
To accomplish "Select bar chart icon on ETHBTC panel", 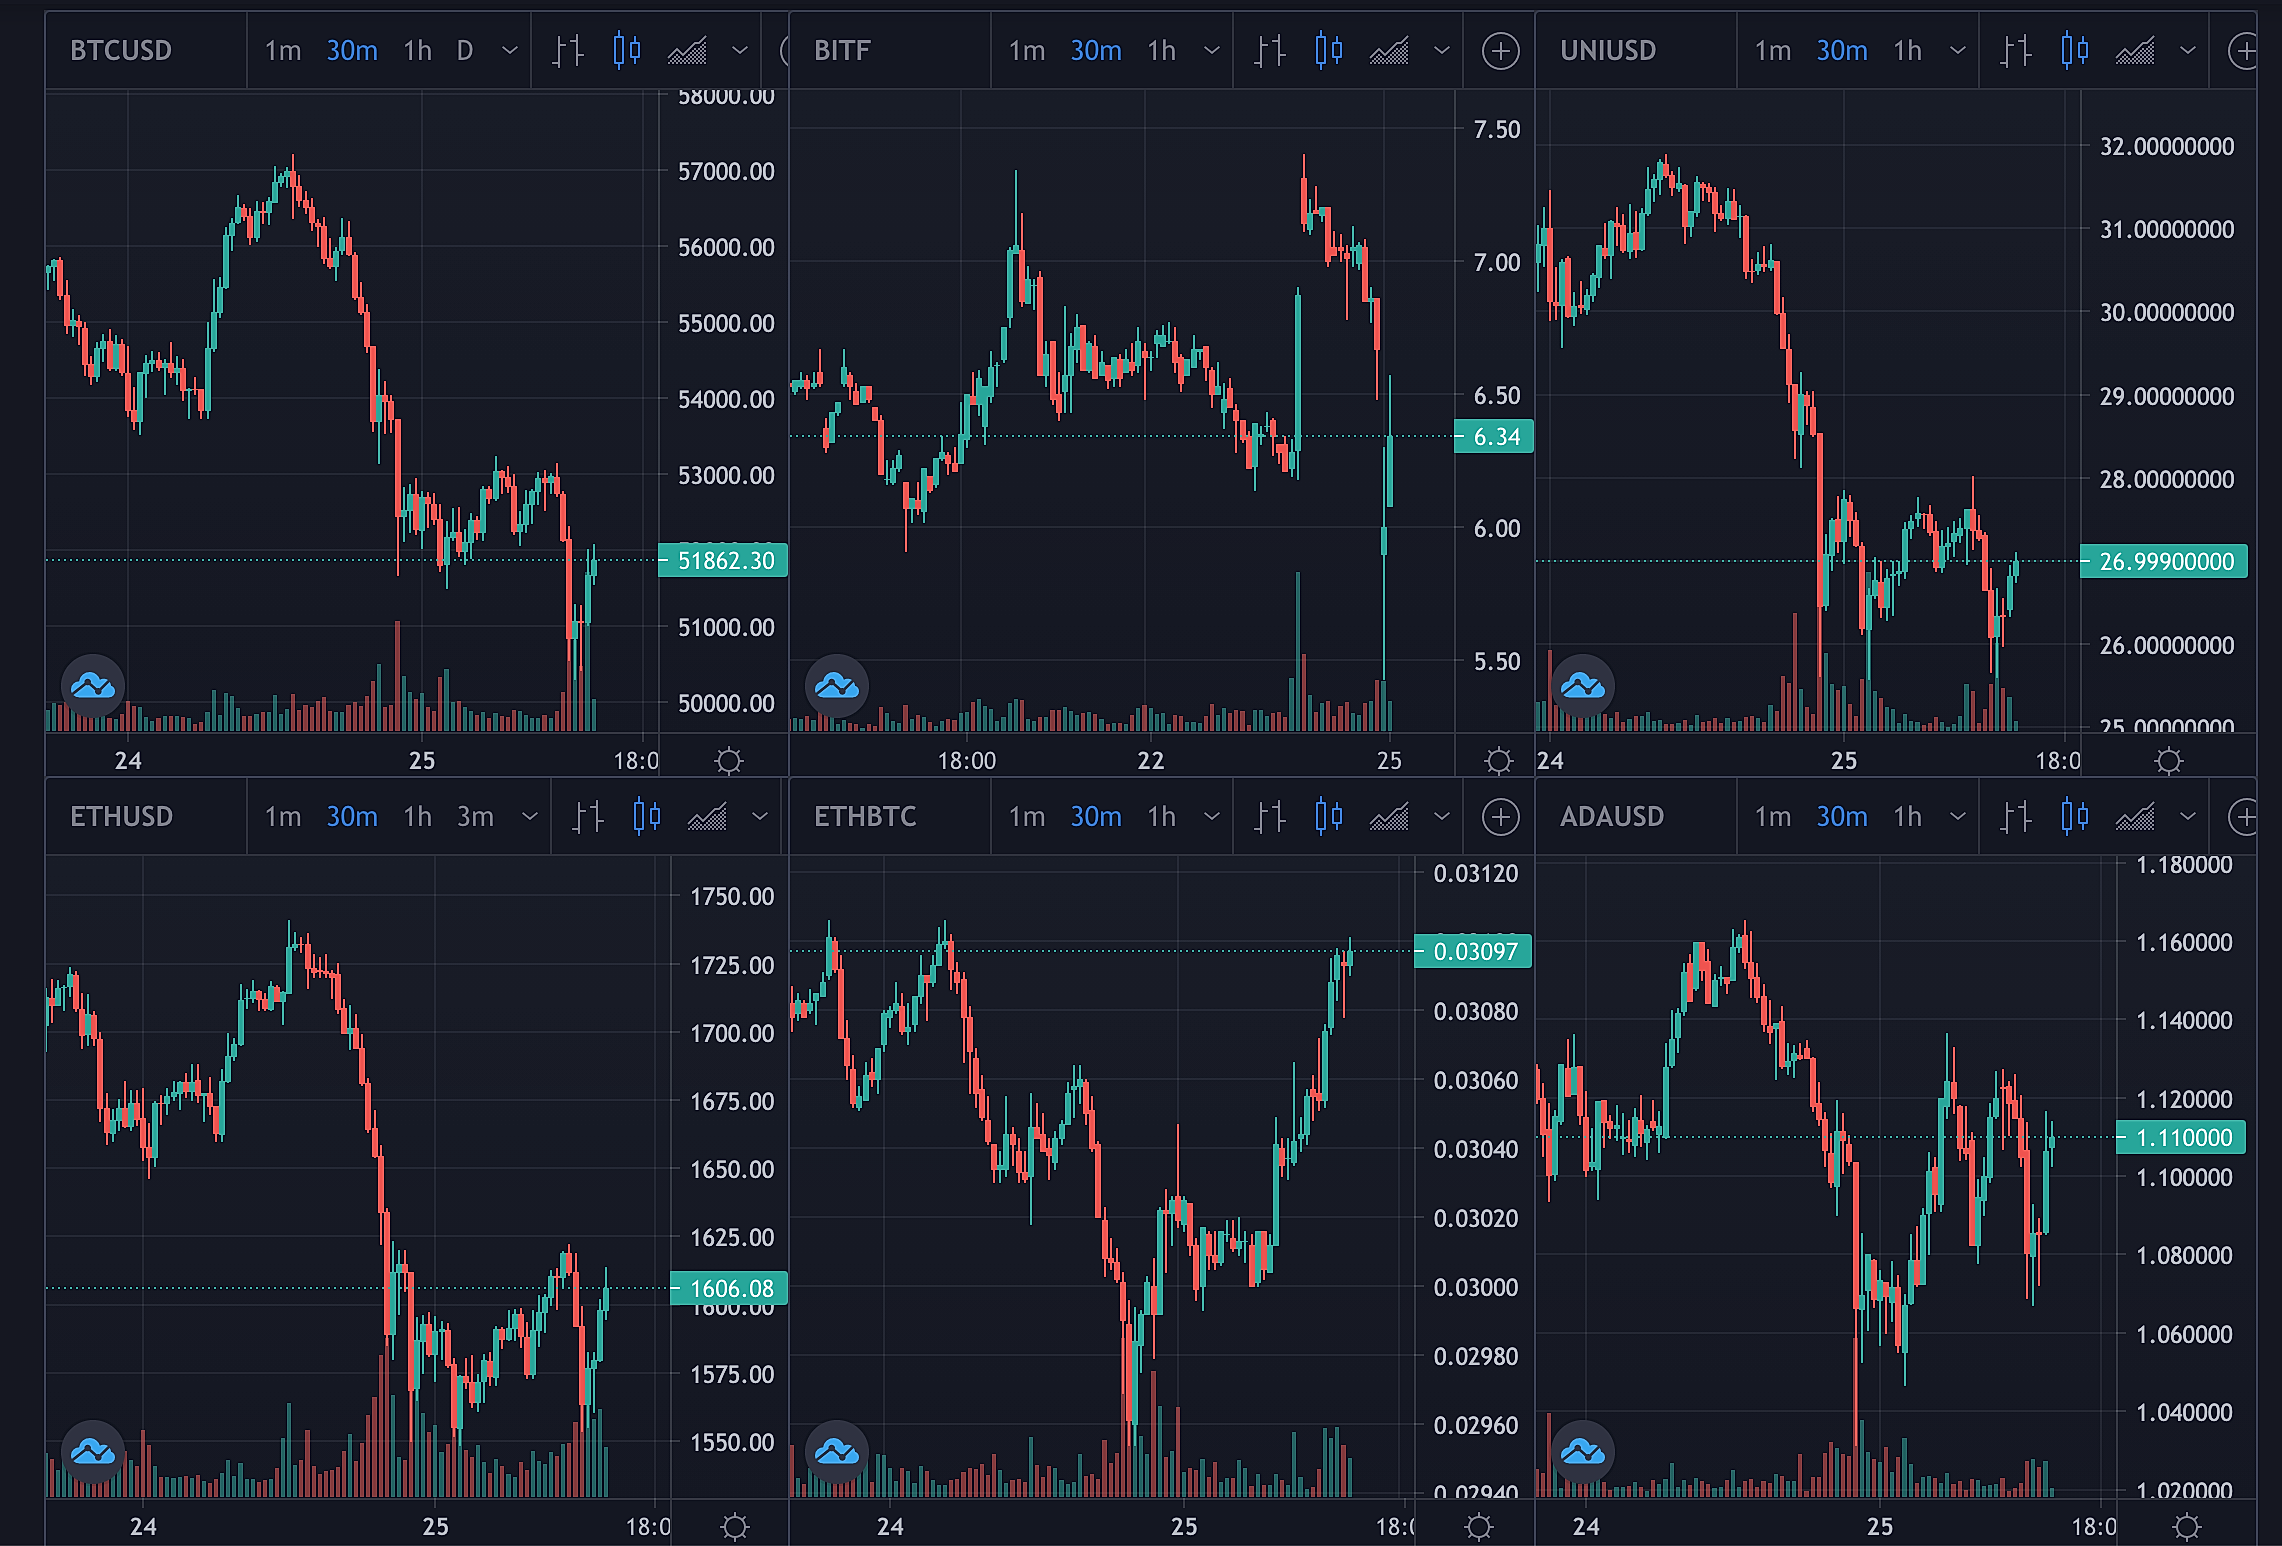I will 1269,817.
